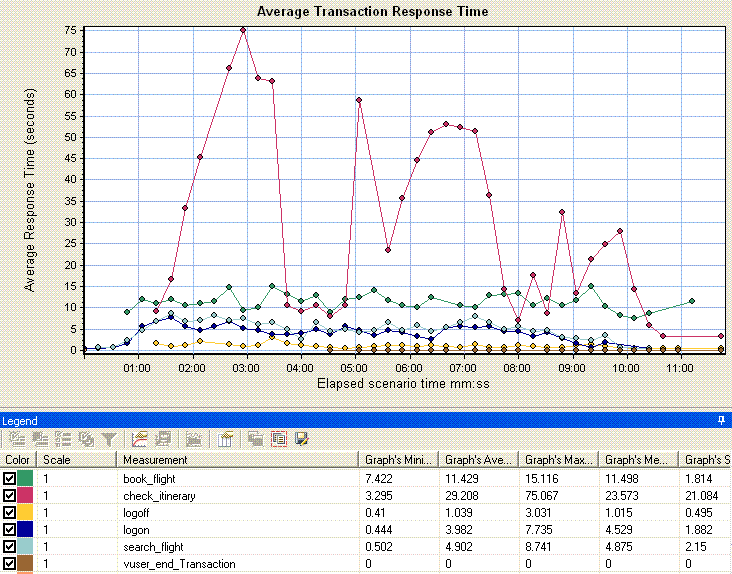Click the colored line graph icon in Legend toolbar
Image resolution: width=732 pixels, height=574 pixels.
coord(139,439)
